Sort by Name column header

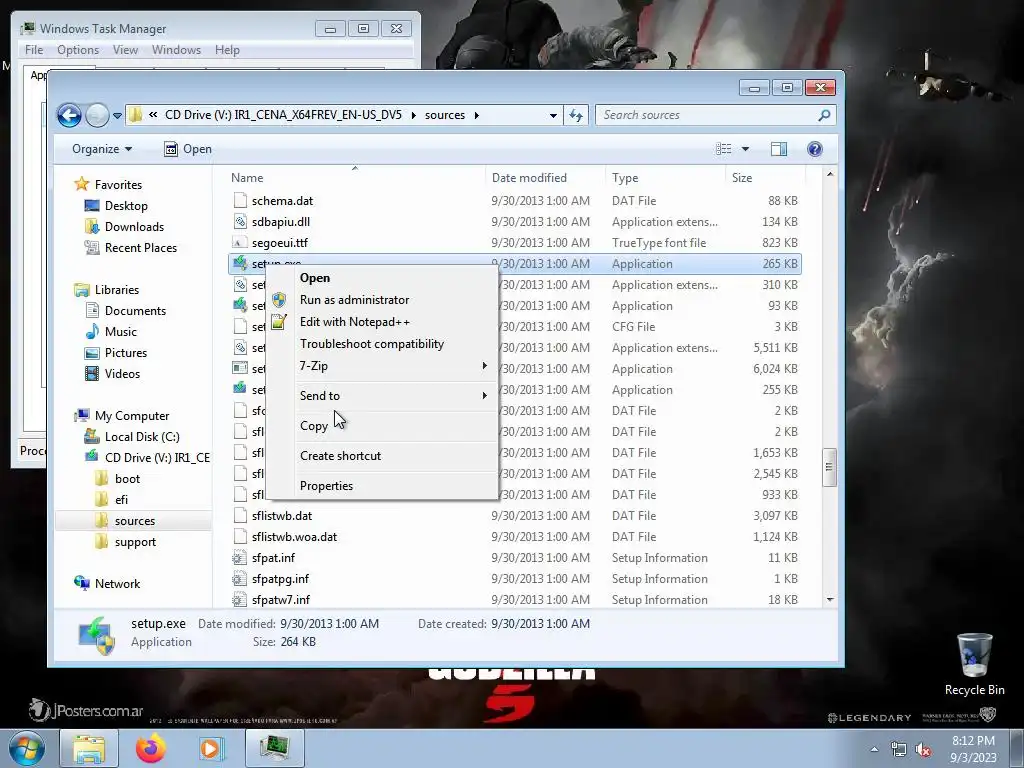(247, 178)
